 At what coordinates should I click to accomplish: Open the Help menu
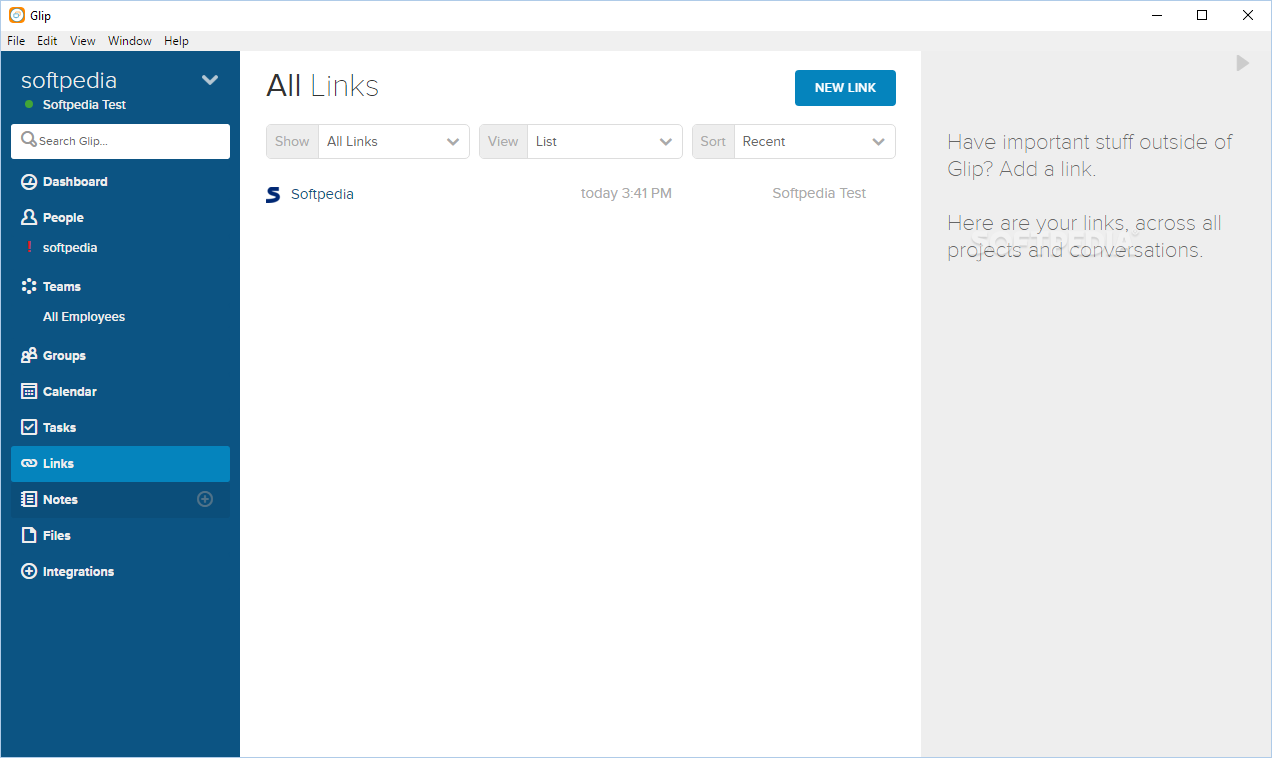[176, 41]
